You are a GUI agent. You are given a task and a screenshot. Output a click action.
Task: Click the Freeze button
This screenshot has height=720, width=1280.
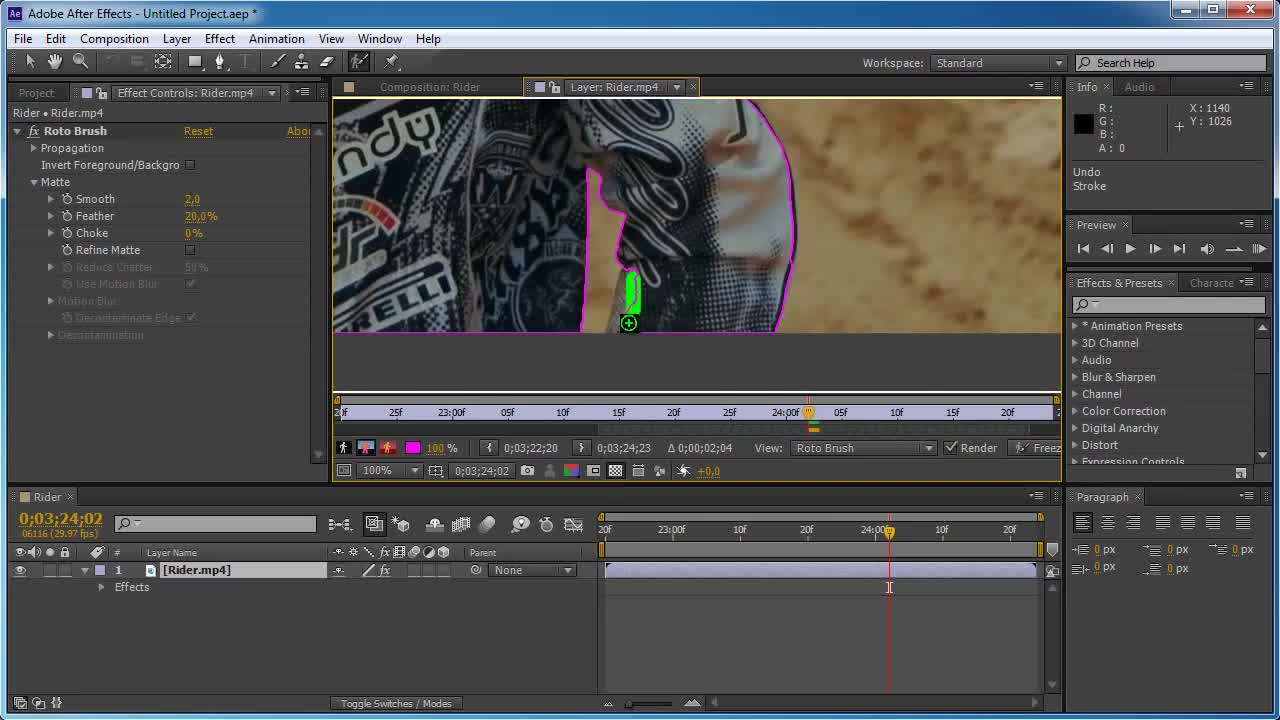[1036, 448]
